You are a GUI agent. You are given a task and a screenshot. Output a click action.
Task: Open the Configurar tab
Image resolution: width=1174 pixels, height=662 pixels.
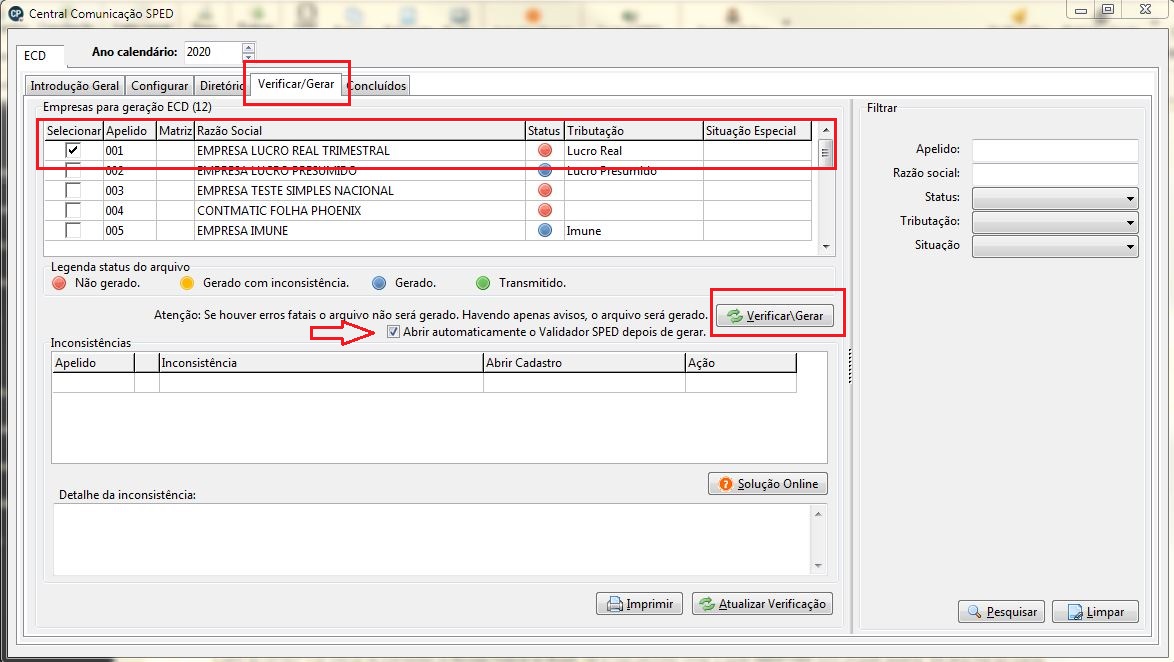[160, 86]
